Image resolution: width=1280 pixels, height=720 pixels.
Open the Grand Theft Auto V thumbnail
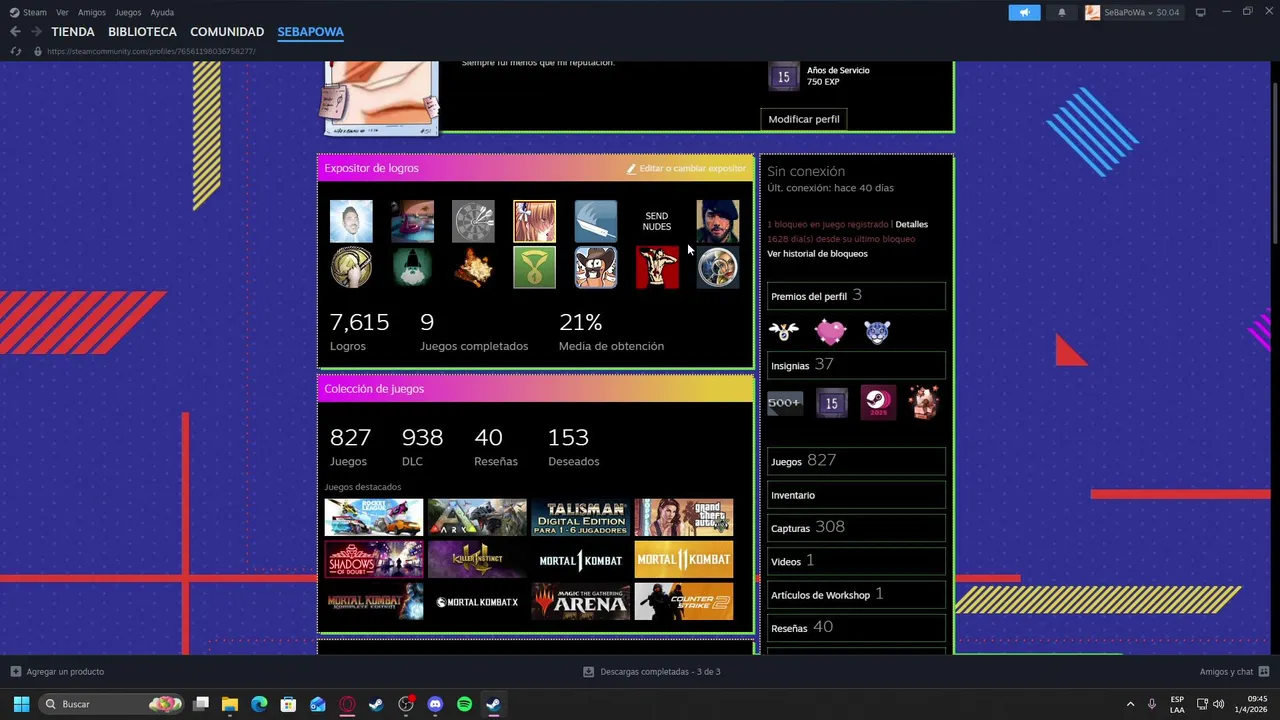[x=684, y=518]
